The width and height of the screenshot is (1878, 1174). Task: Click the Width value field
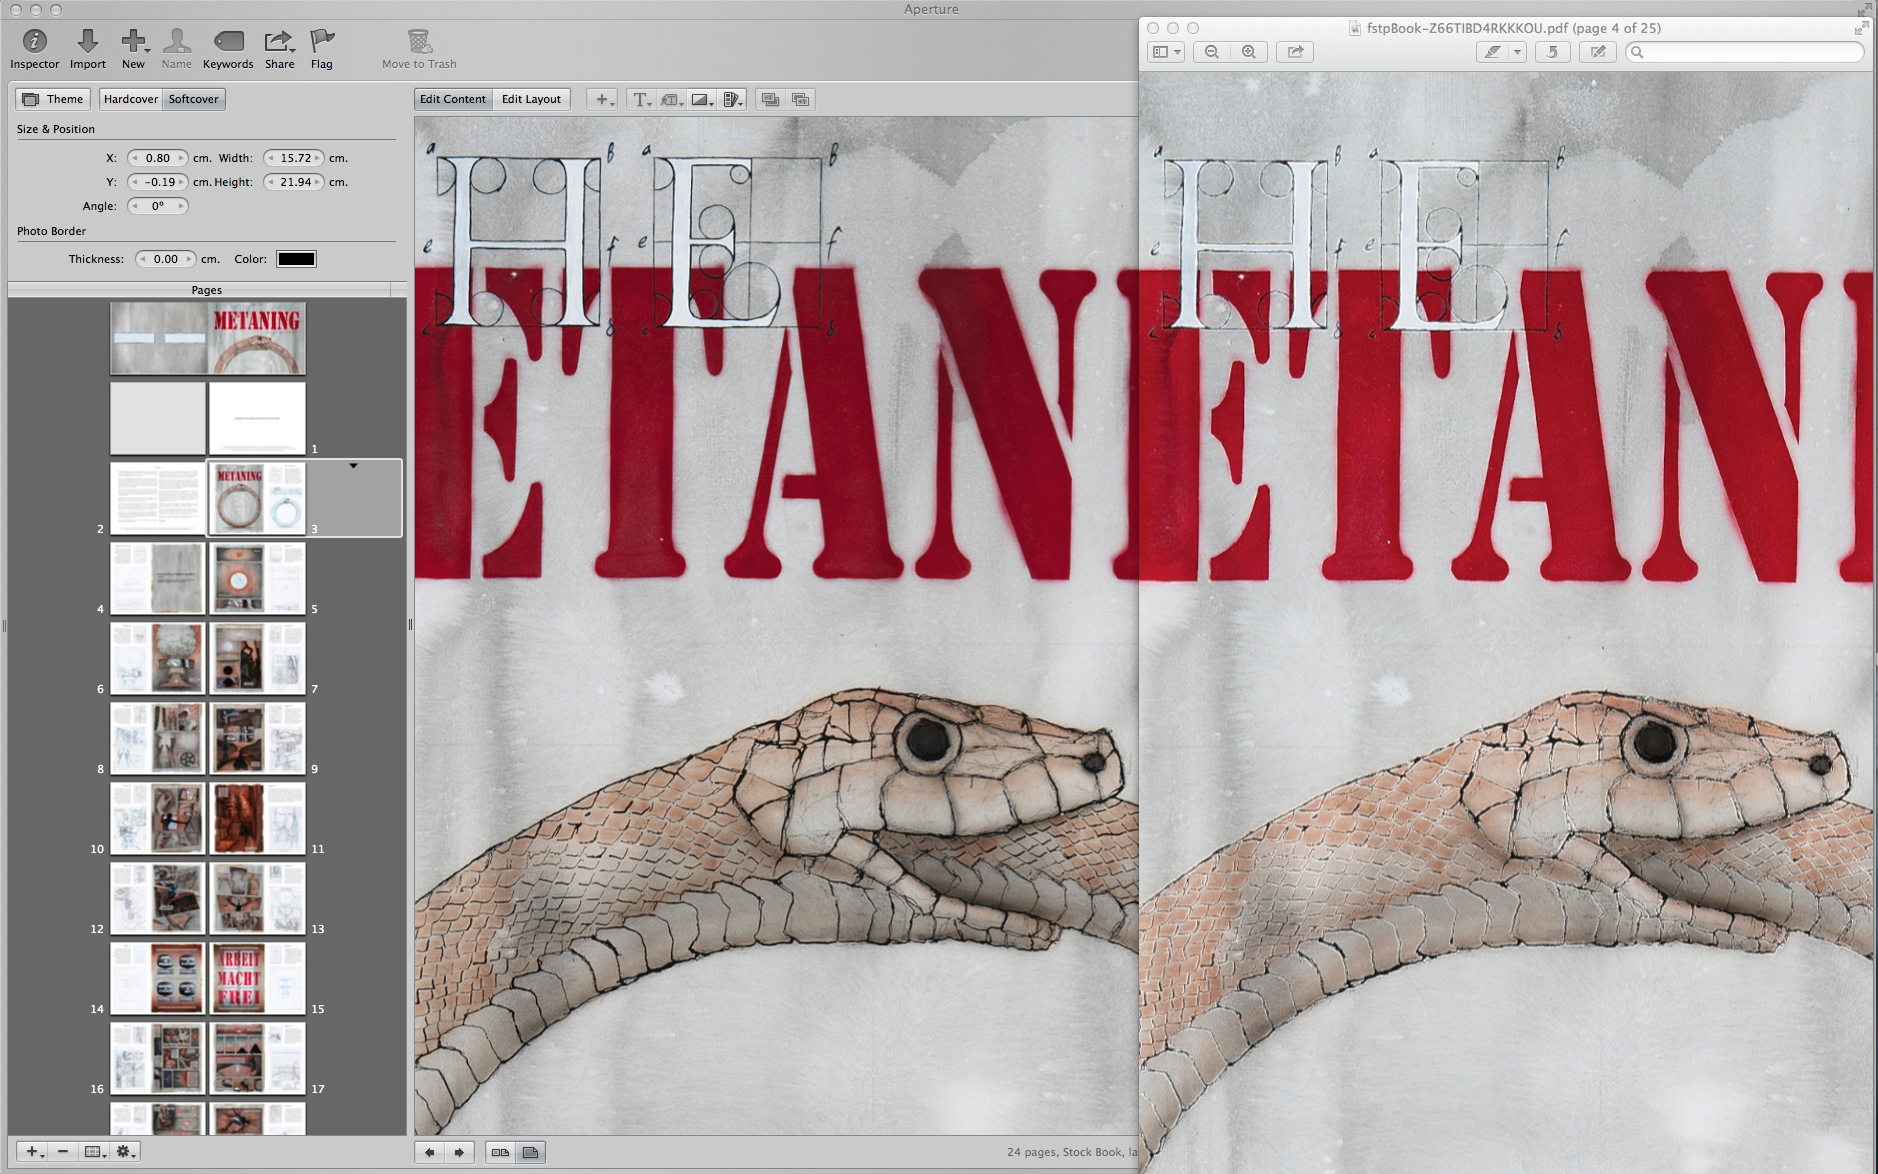pos(295,158)
